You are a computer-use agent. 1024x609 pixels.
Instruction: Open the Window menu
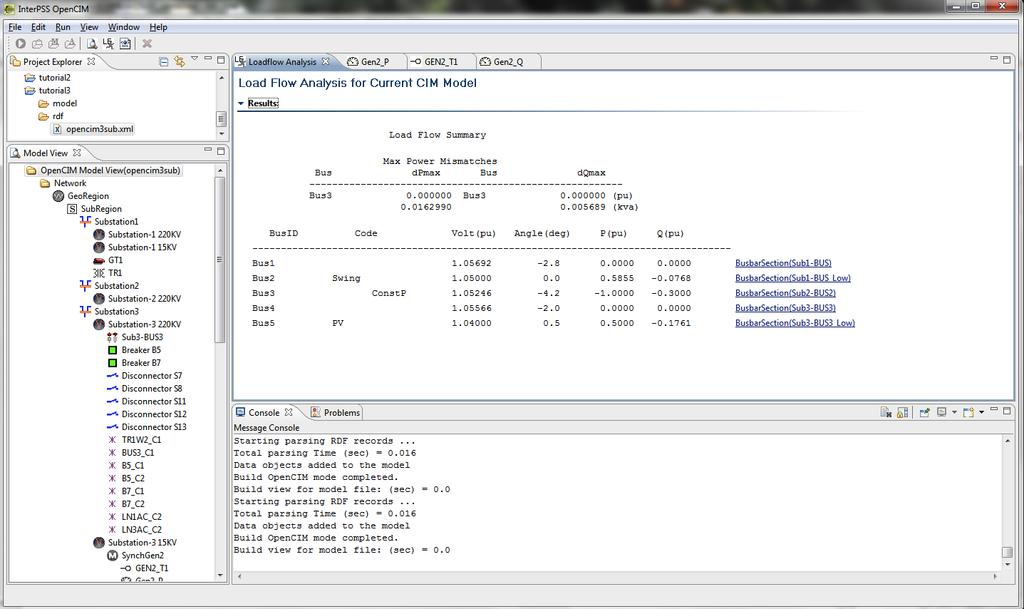[x=123, y=27]
